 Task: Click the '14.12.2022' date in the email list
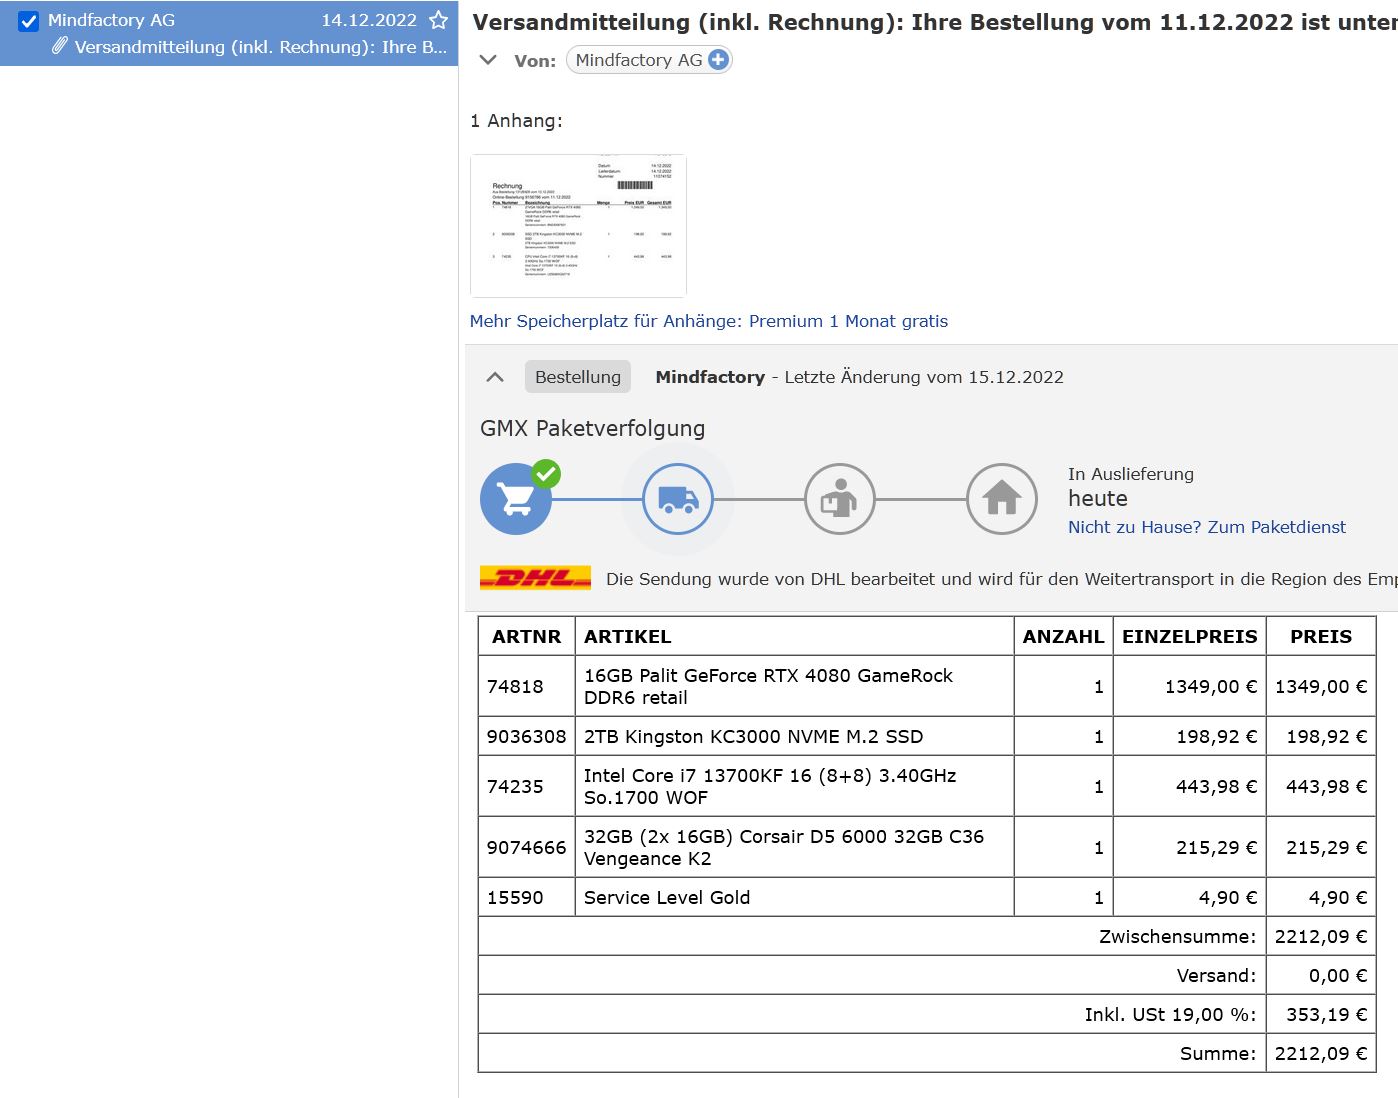[x=369, y=20]
